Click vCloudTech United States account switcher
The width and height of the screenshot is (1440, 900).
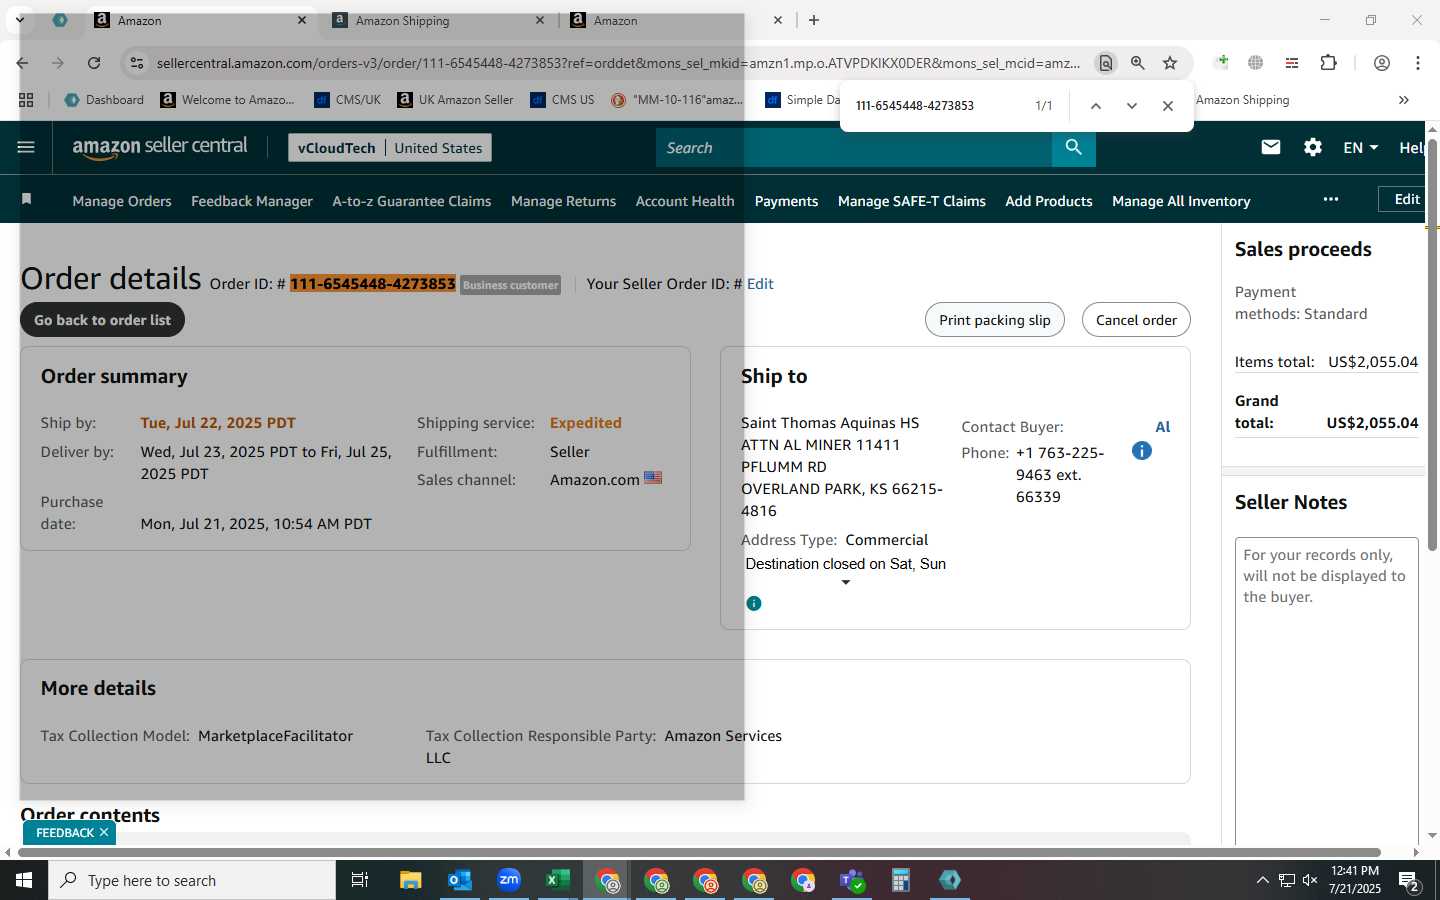tap(390, 148)
